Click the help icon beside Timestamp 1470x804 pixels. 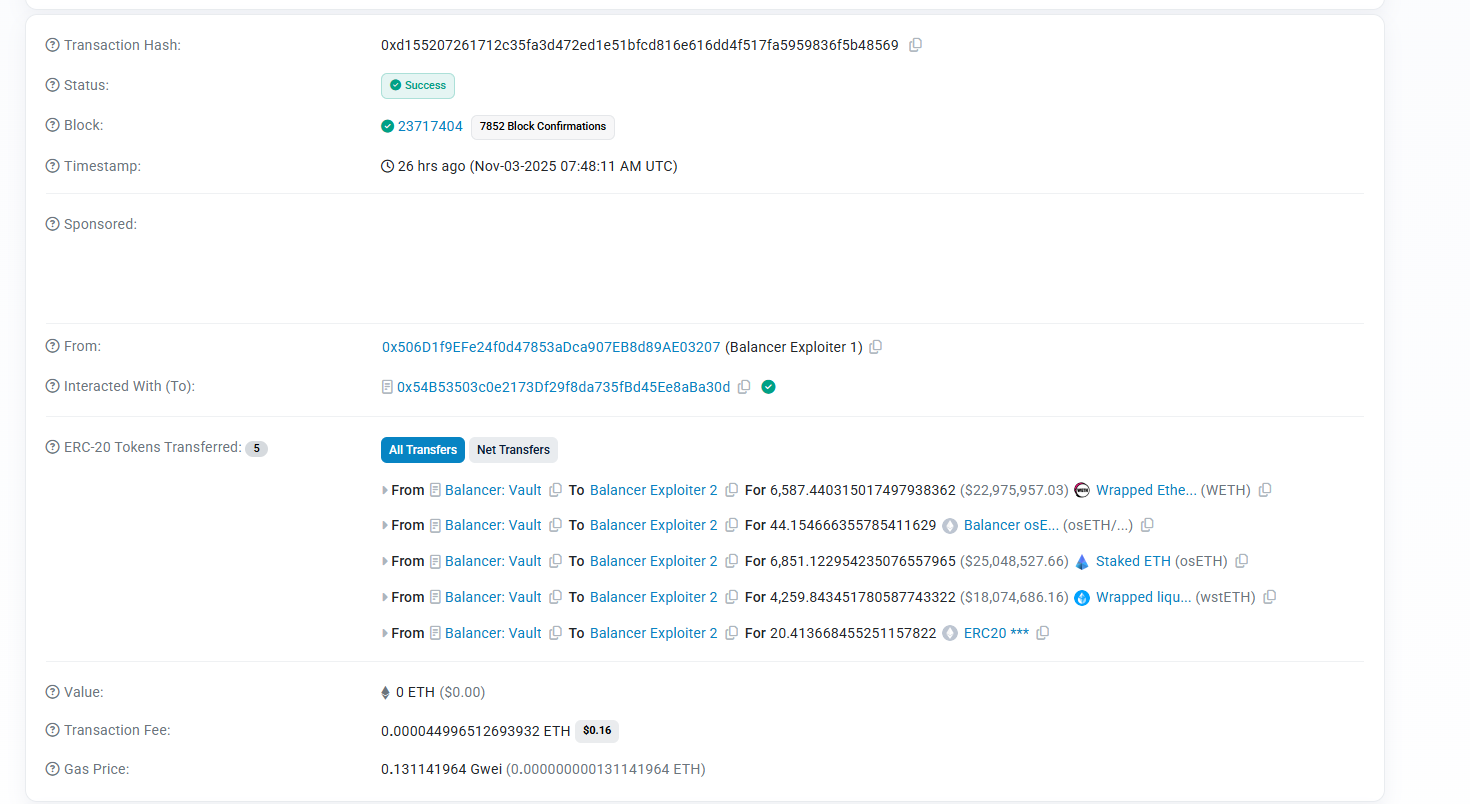click(x=53, y=166)
